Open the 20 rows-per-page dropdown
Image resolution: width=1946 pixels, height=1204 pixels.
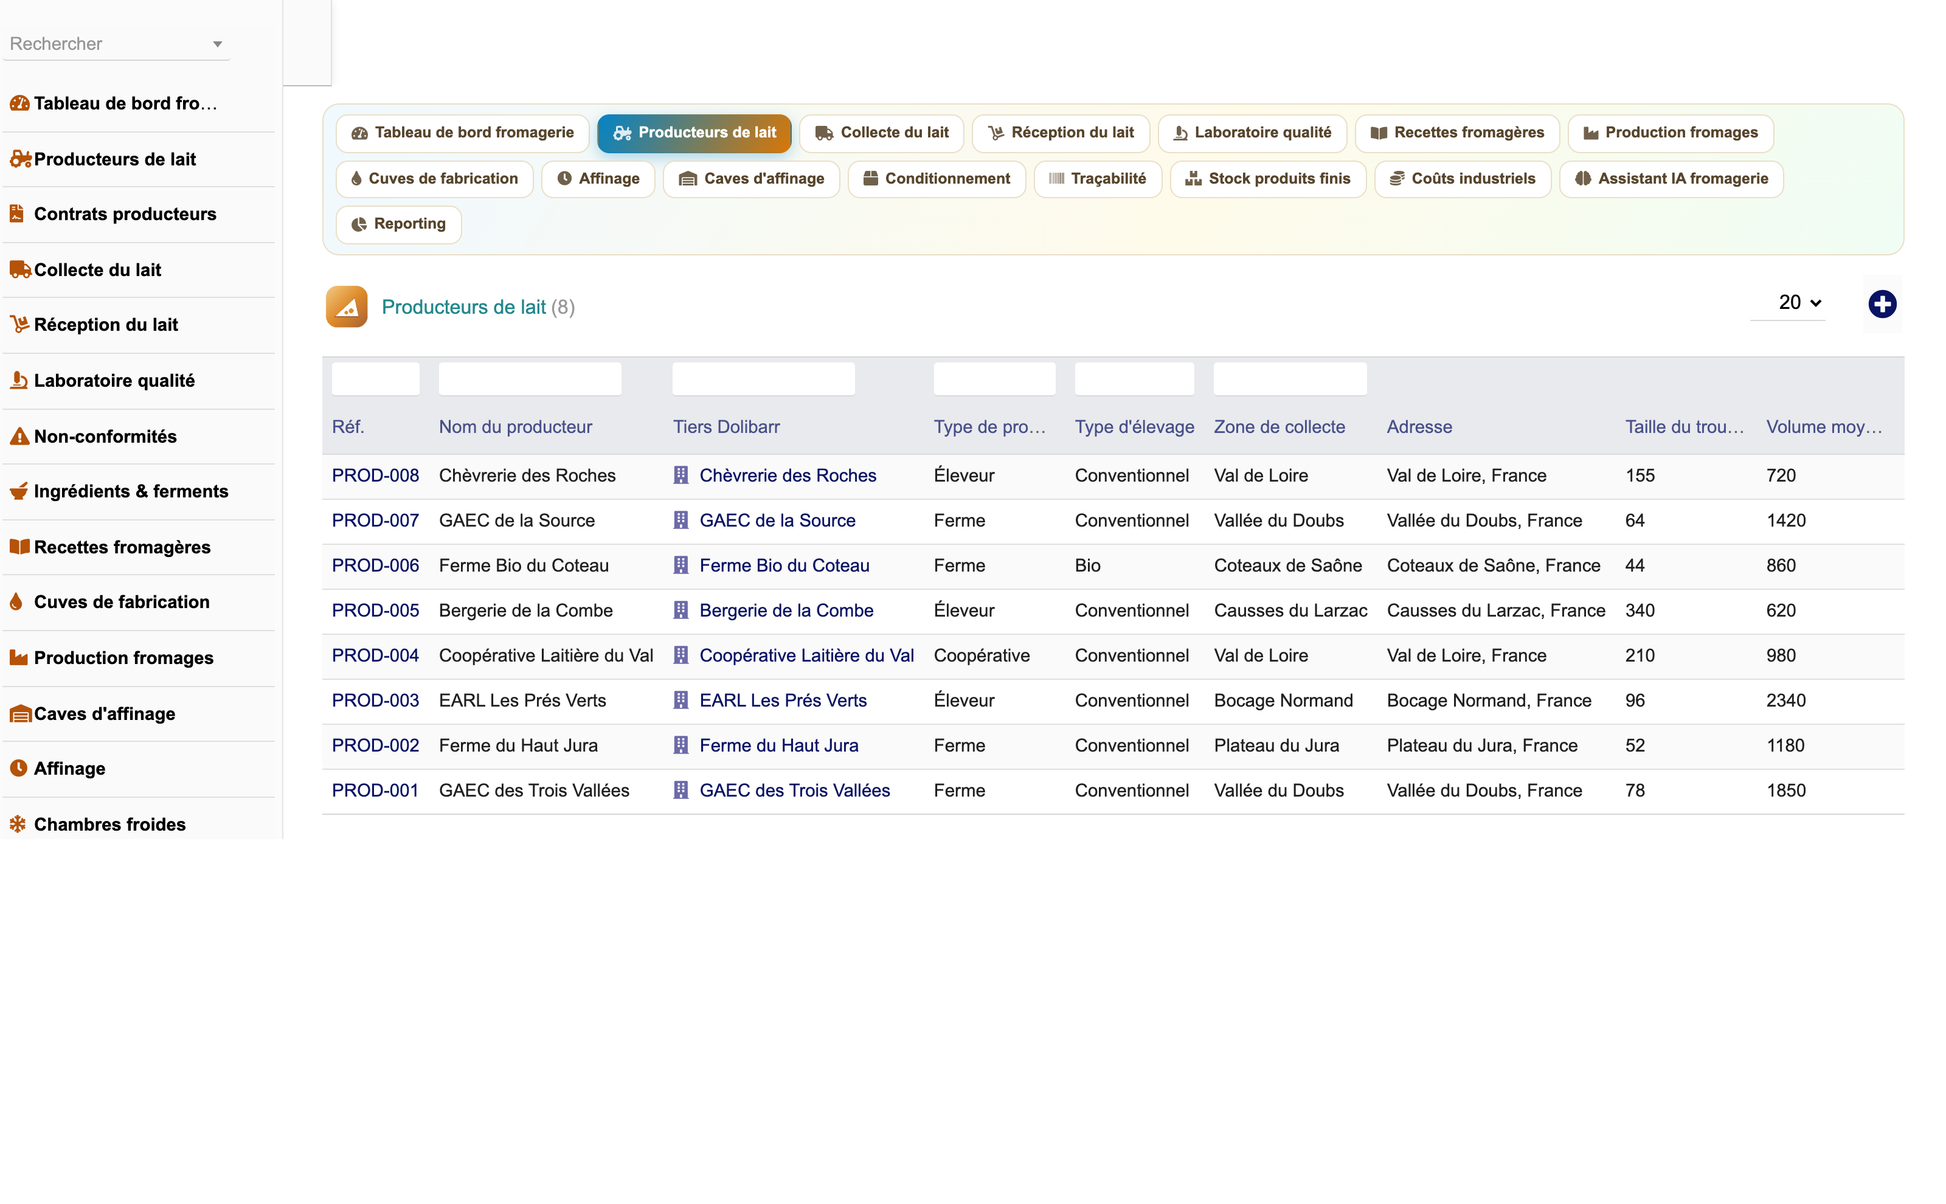(1797, 302)
